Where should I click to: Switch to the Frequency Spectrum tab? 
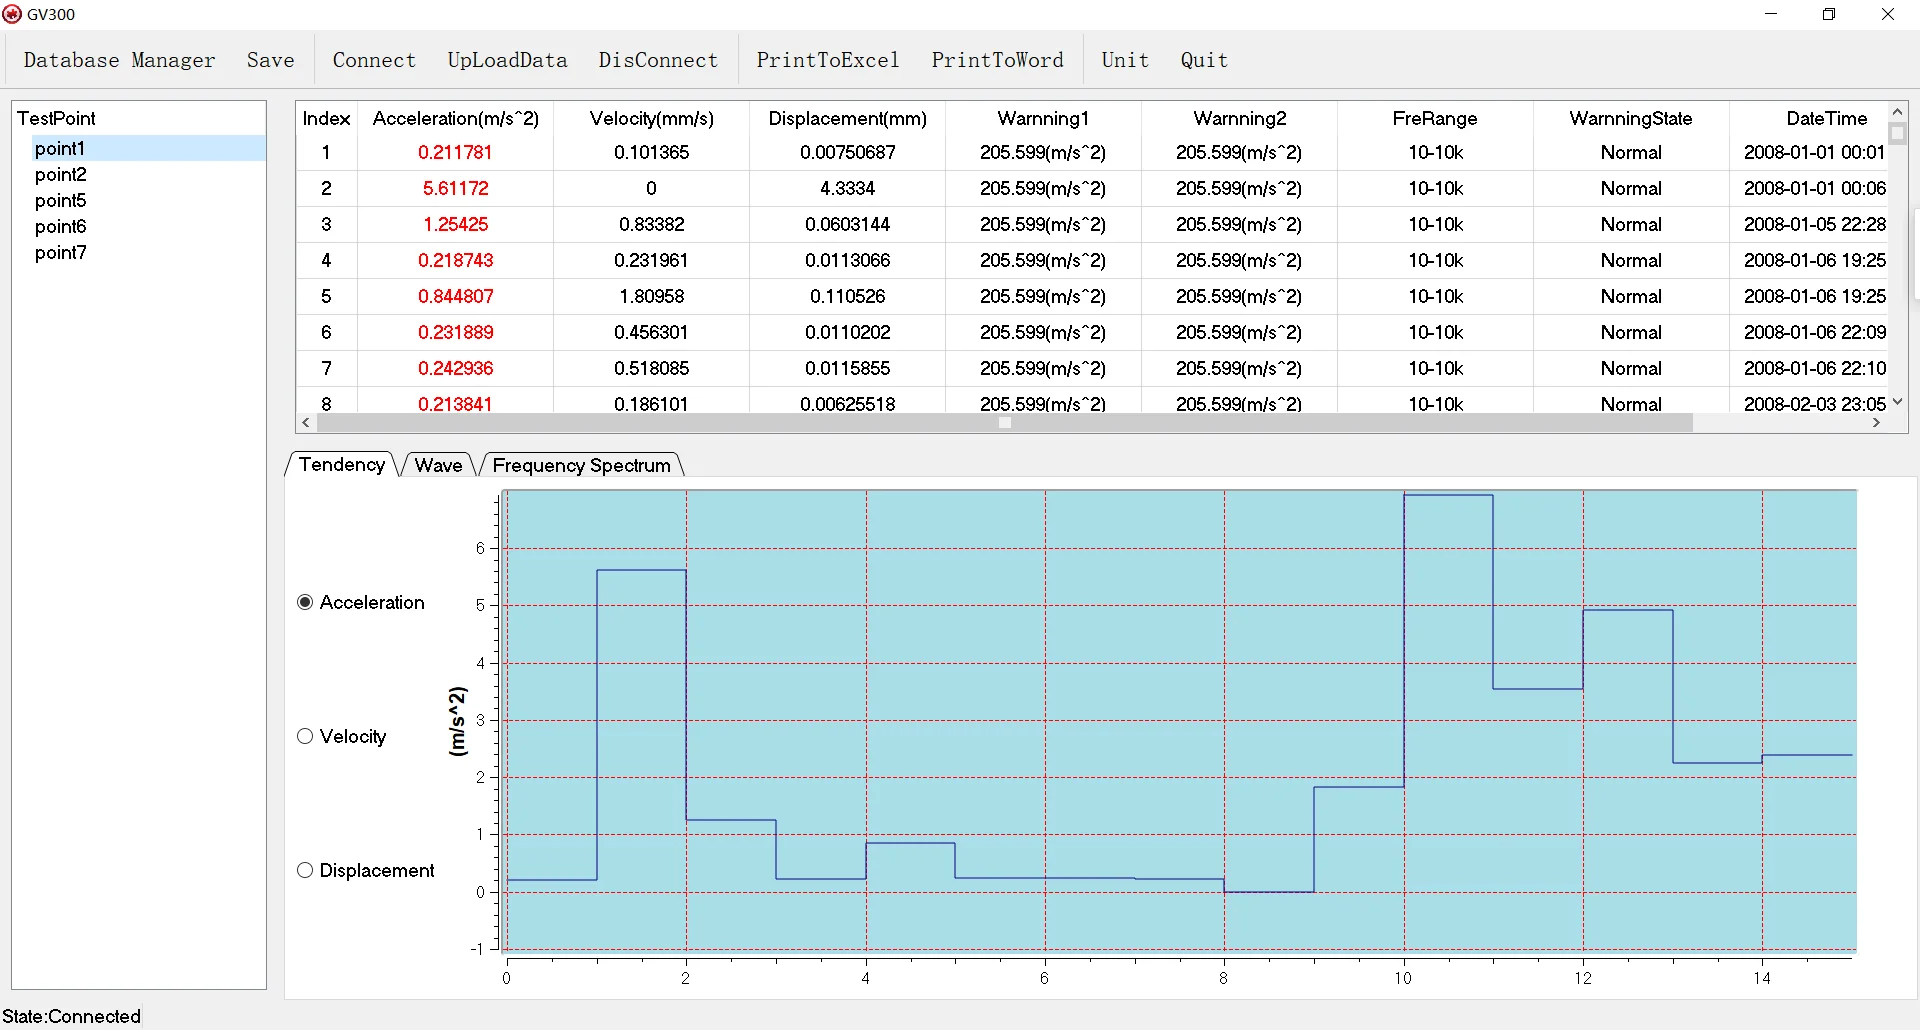[581, 465]
